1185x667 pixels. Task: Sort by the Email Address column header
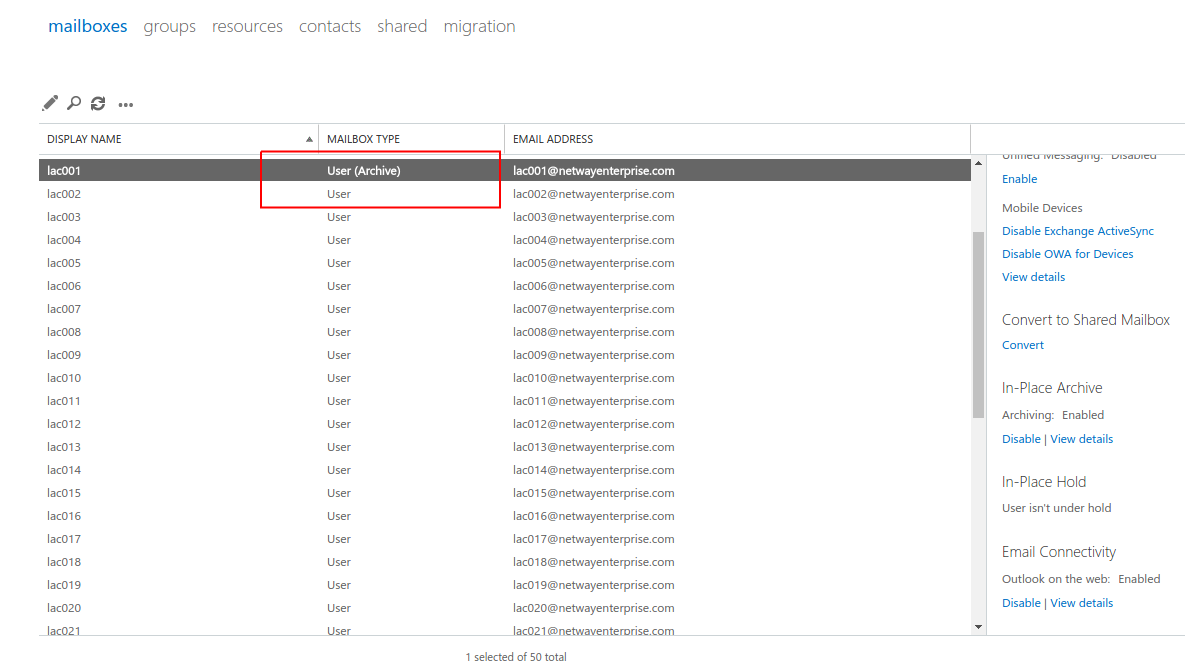click(x=553, y=139)
